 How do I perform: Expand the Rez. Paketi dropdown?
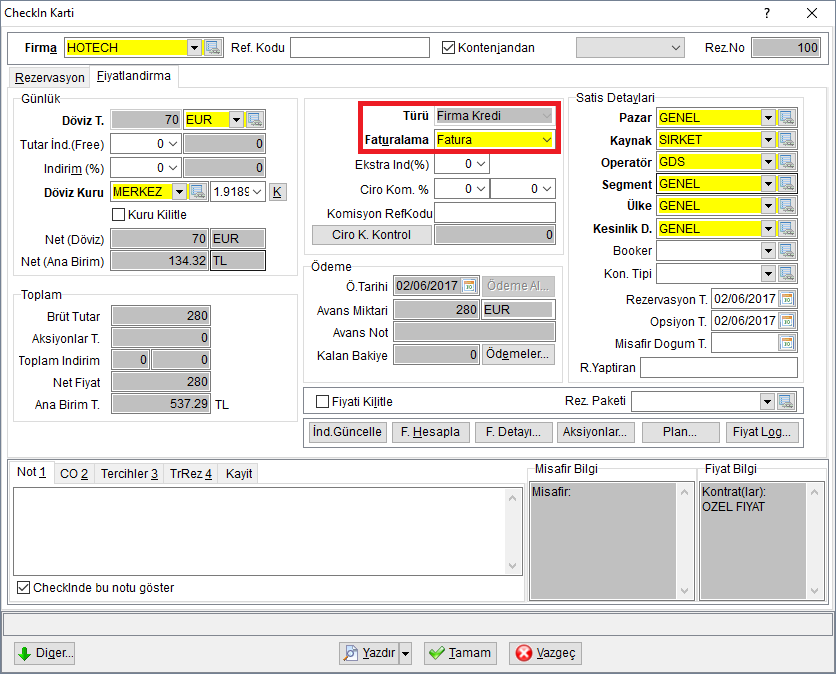[x=767, y=402]
